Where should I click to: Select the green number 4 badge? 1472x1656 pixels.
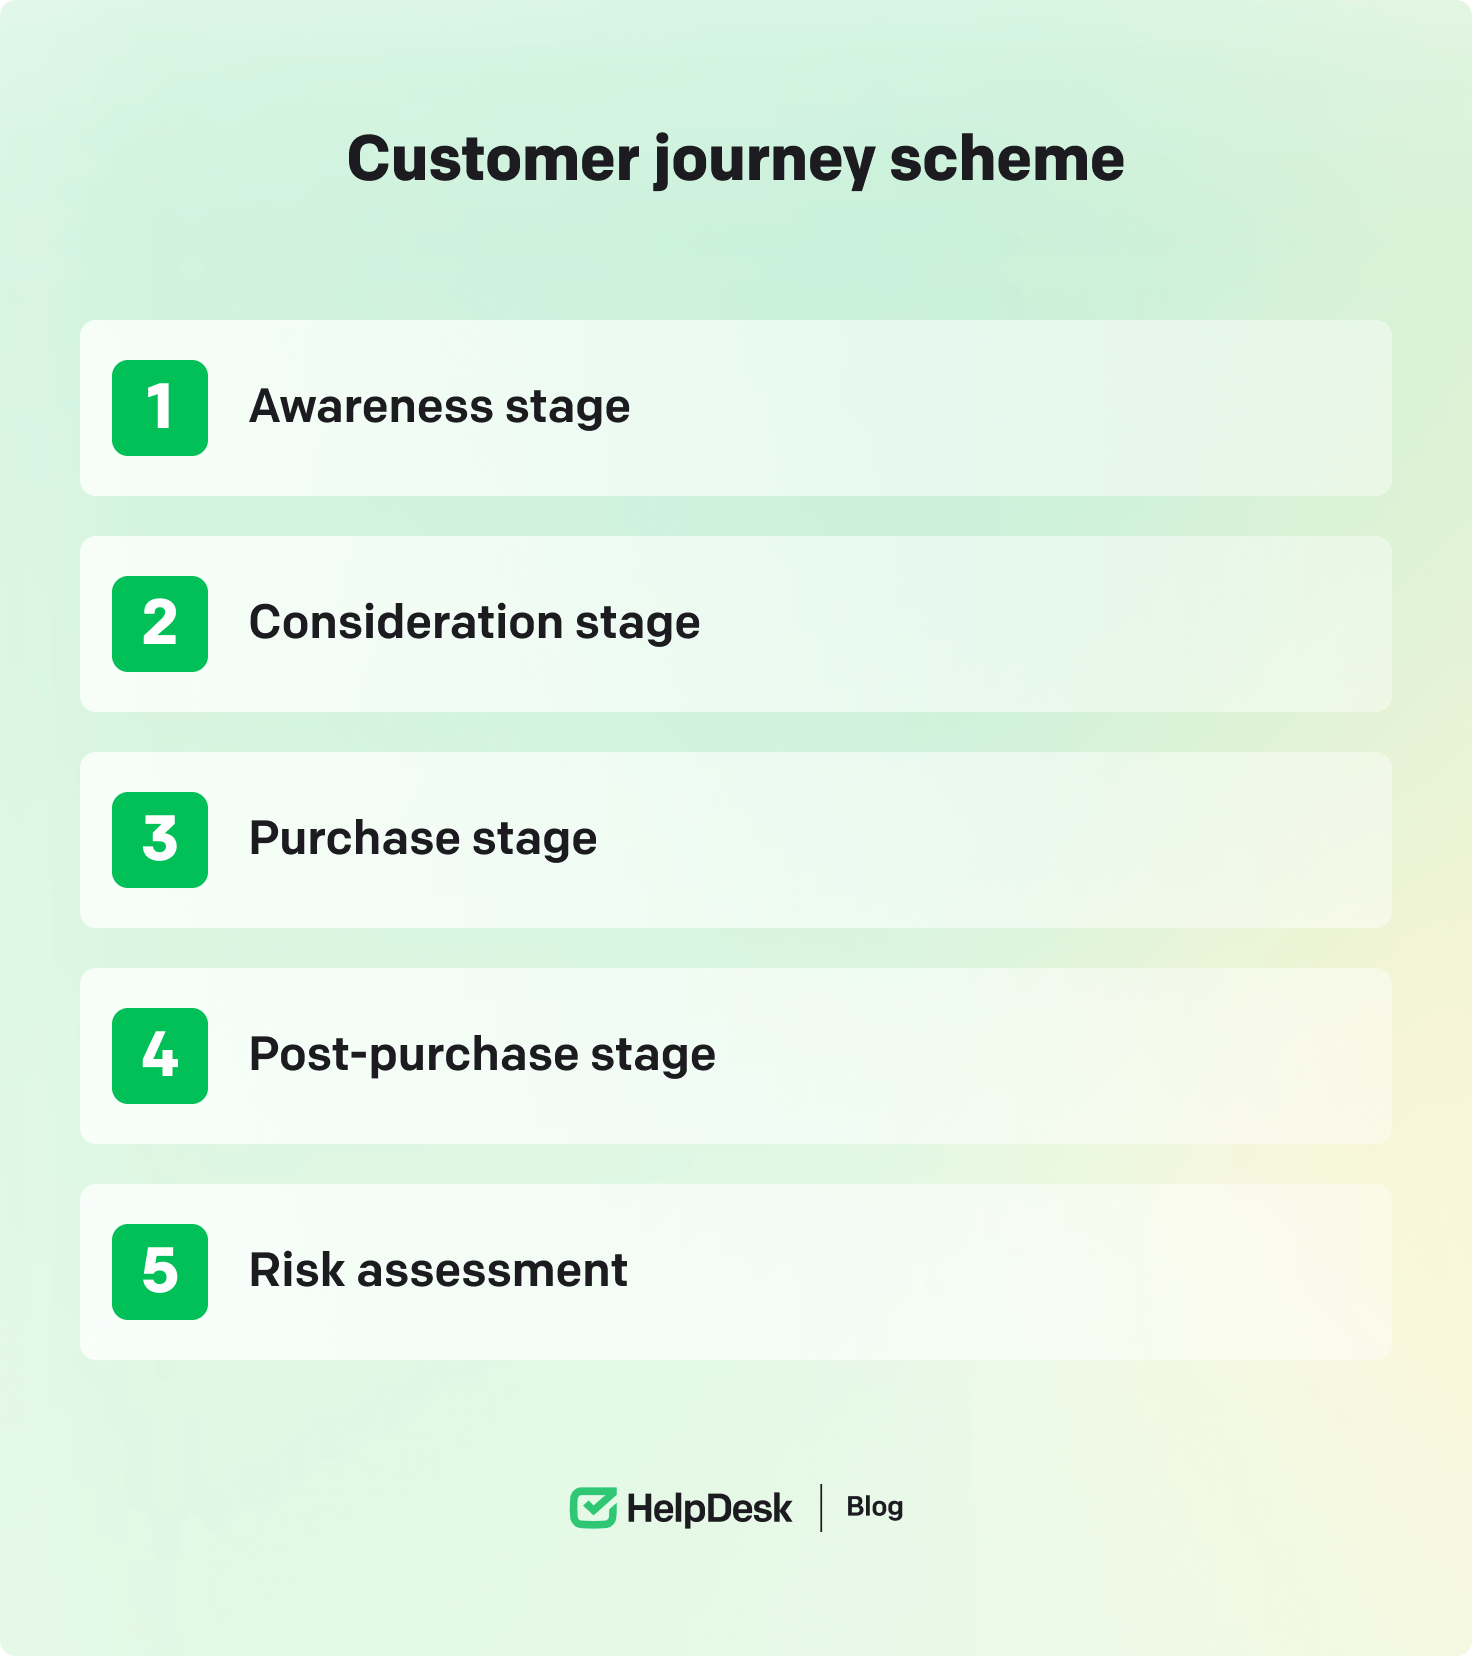coord(160,1056)
